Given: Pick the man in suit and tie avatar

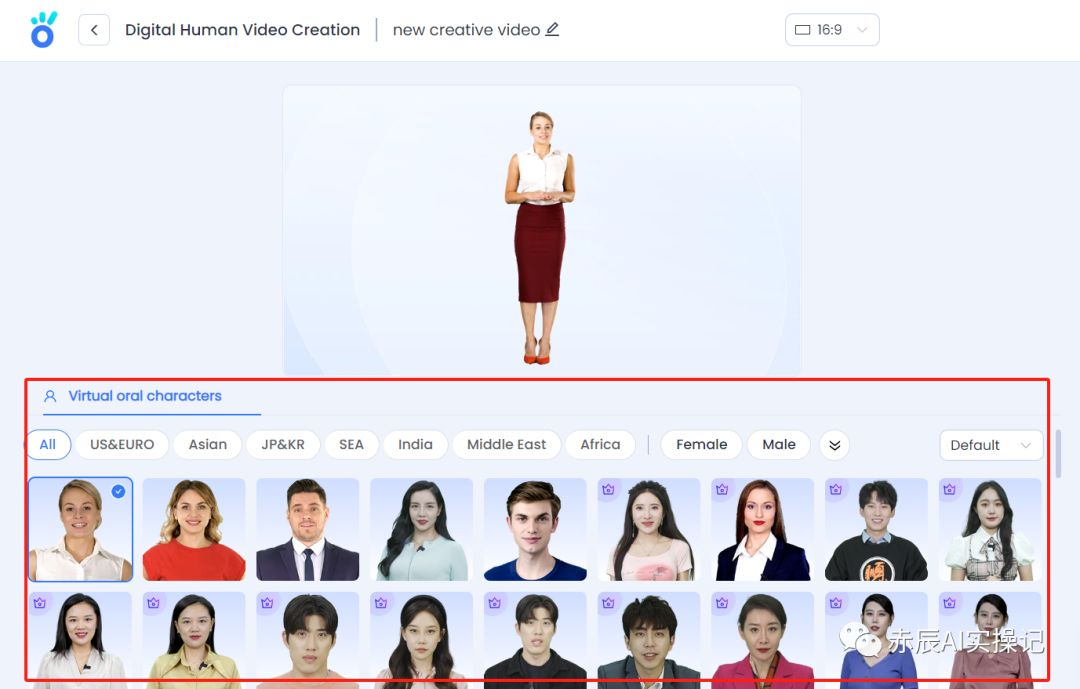Looking at the screenshot, I should click(308, 530).
